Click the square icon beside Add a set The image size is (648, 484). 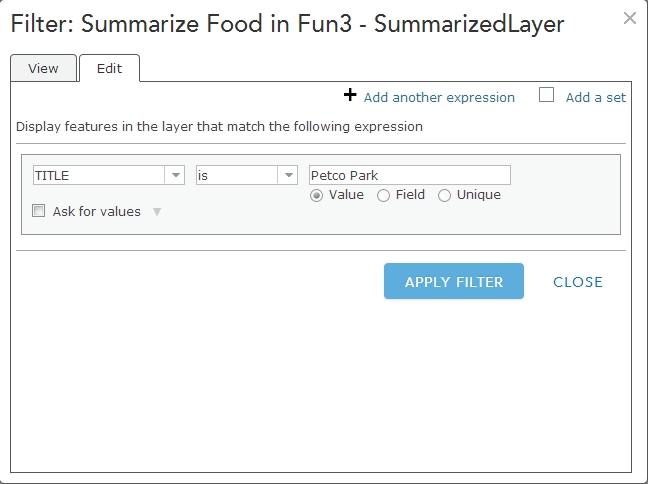click(546, 95)
